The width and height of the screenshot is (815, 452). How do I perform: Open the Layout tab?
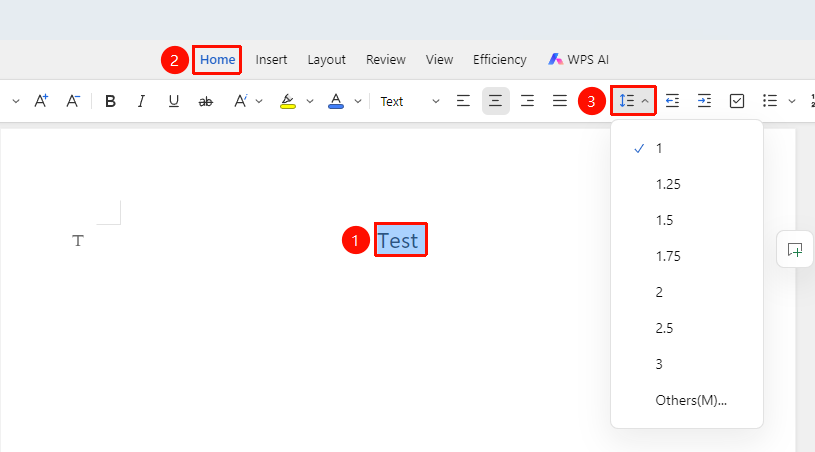326,60
